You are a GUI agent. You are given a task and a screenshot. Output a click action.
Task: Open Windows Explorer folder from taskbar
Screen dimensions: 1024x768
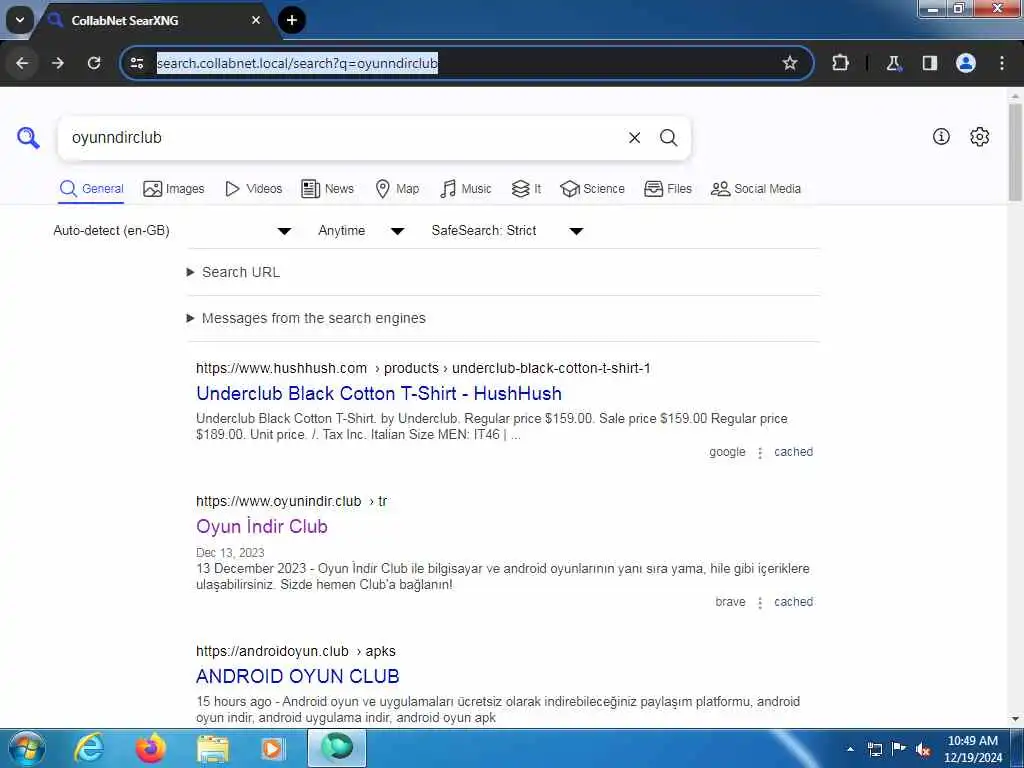tap(212, 748)
